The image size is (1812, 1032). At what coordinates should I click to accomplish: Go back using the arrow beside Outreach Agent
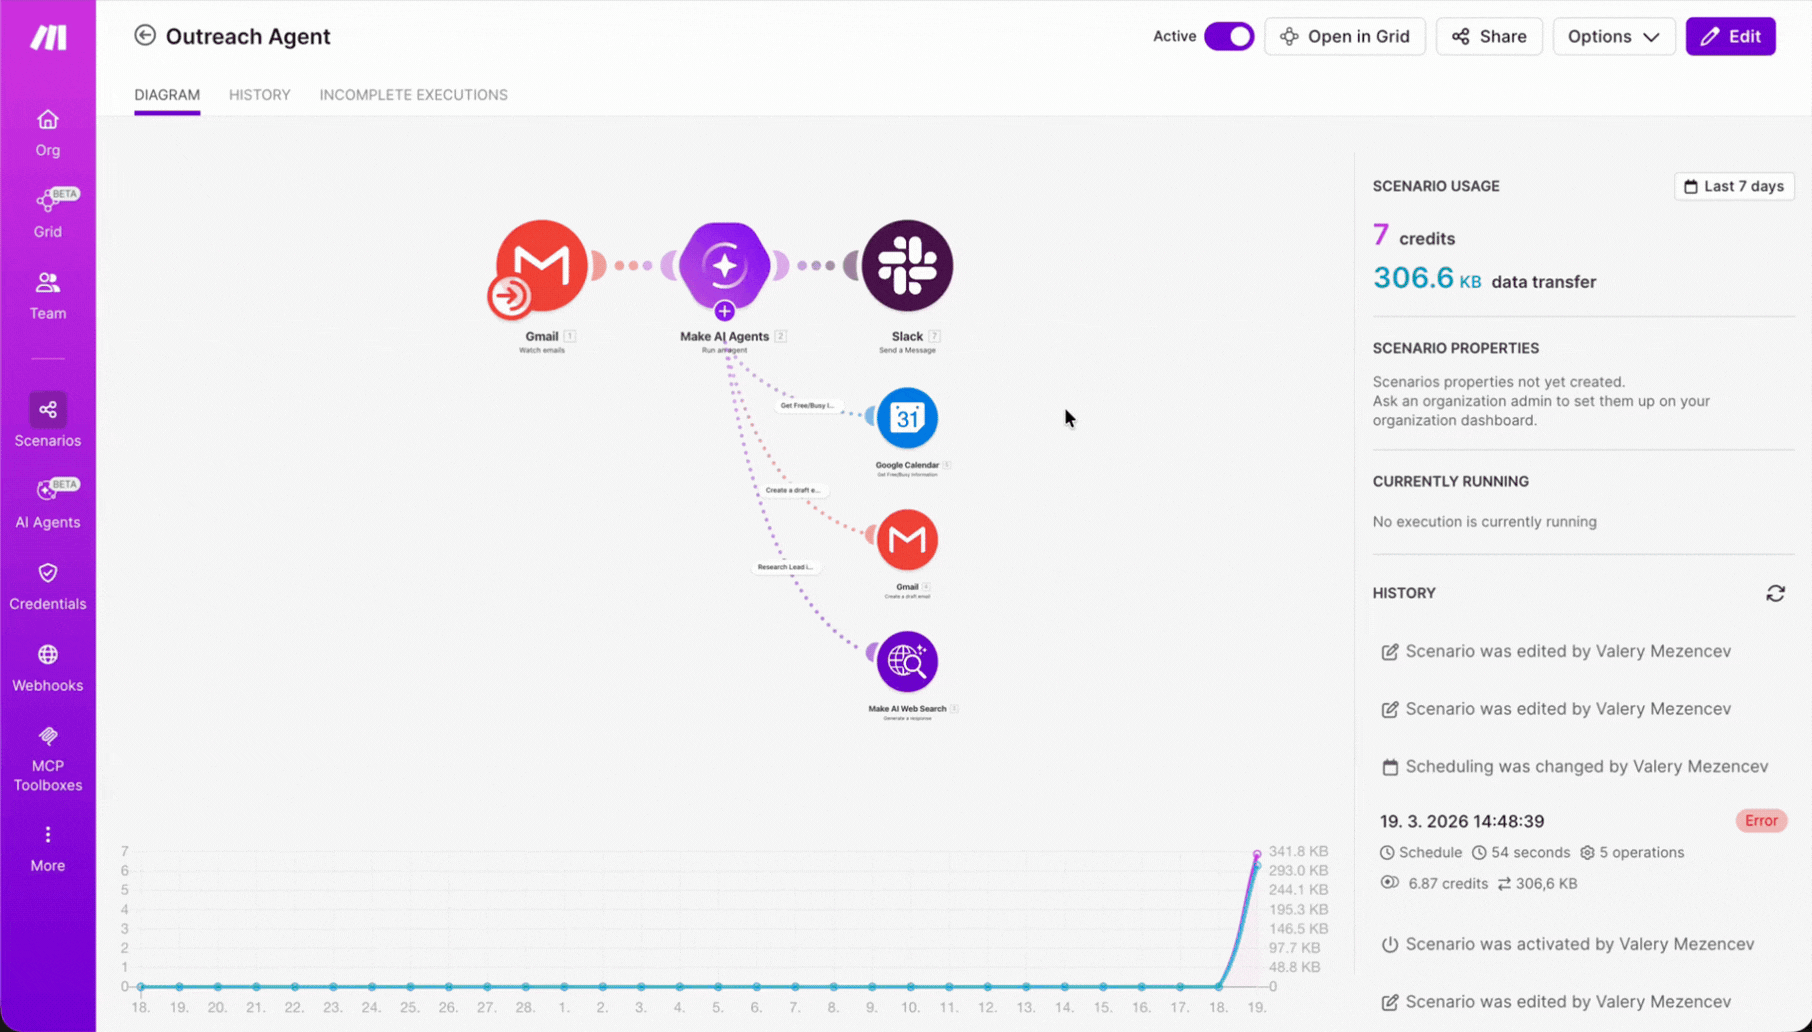point(145,36)
